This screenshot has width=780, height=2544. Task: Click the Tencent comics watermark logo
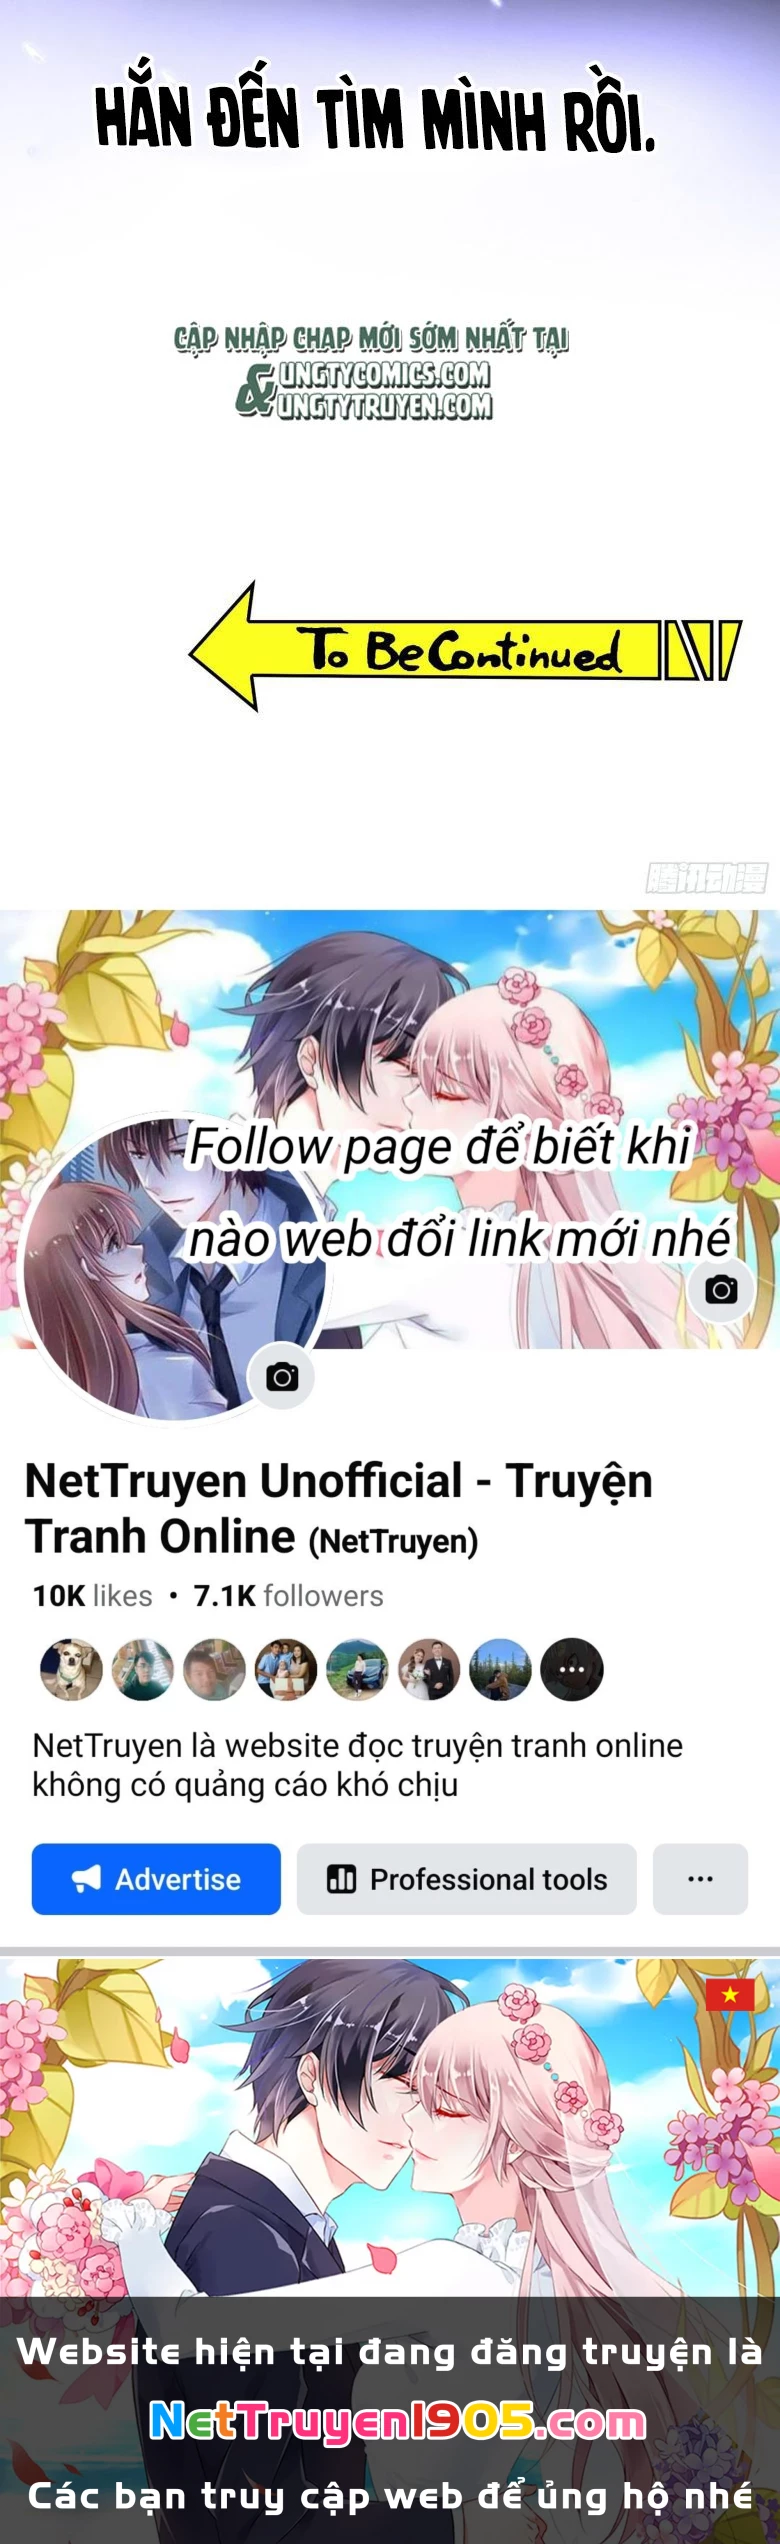[707, 878]
